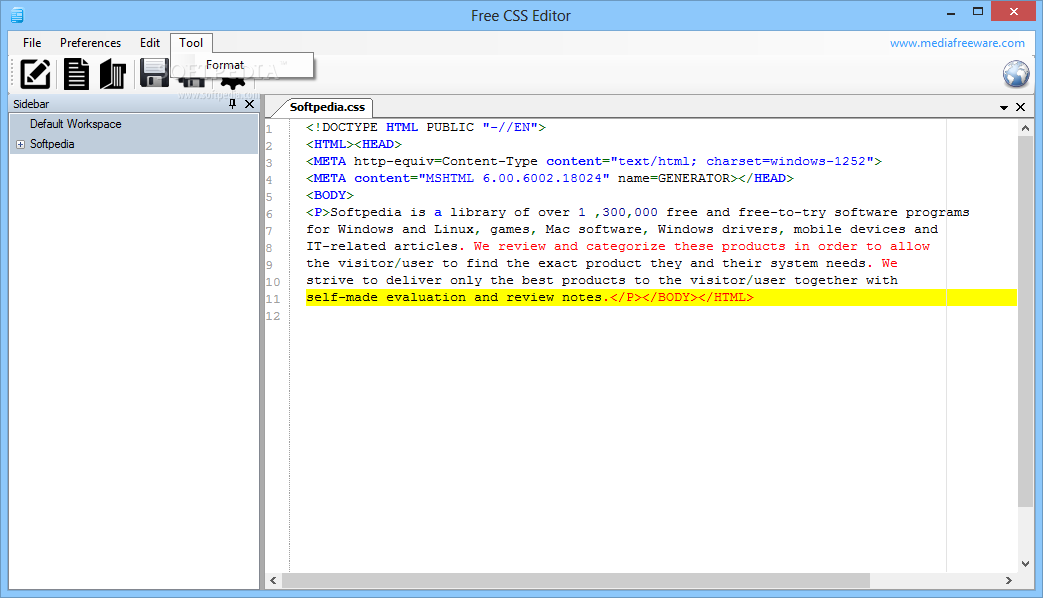This screenshot has height=598, width=1043.
Task: Select the Softpedia workspace item
Action: click(x=52, y=144)
